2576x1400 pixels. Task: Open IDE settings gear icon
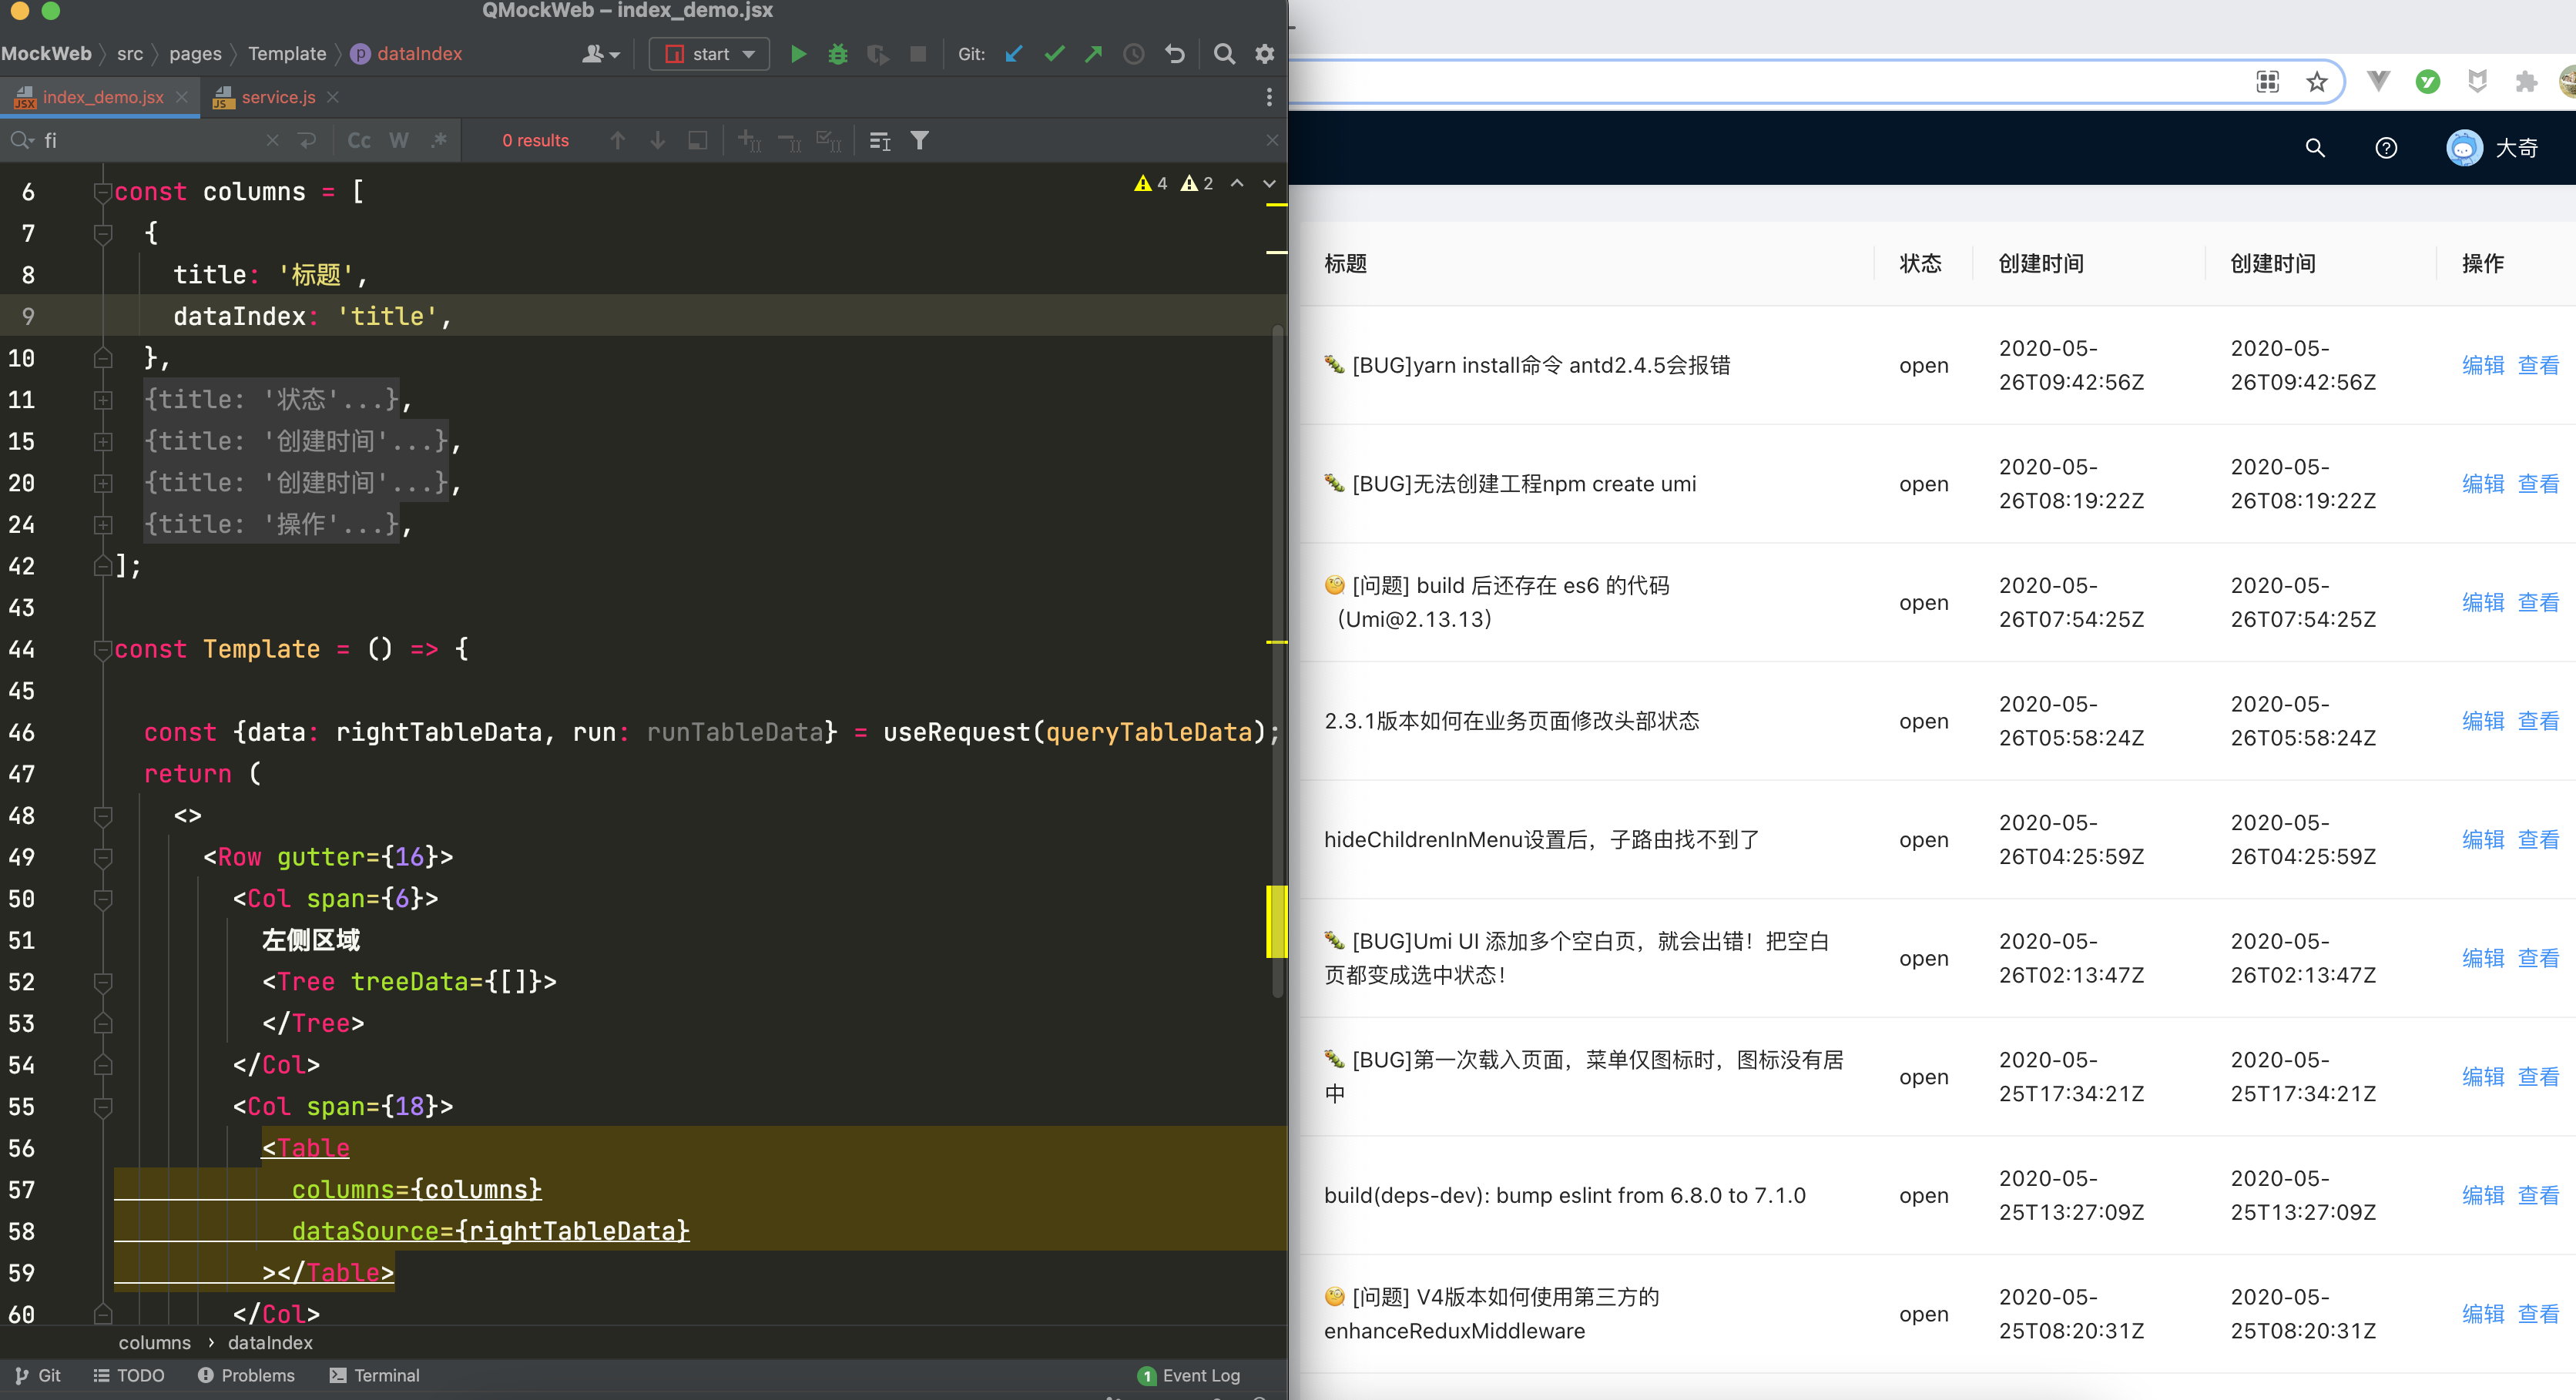click(x=1265, y=54)
